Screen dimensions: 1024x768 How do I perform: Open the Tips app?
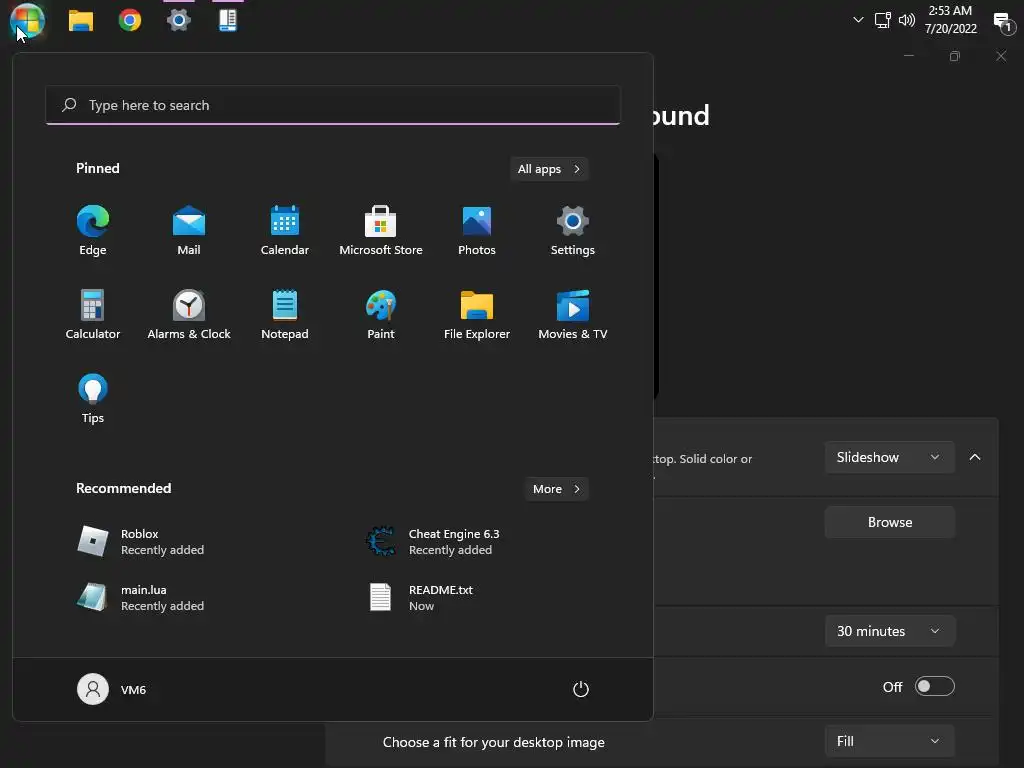pyautogui.click(x=93, y=398)
